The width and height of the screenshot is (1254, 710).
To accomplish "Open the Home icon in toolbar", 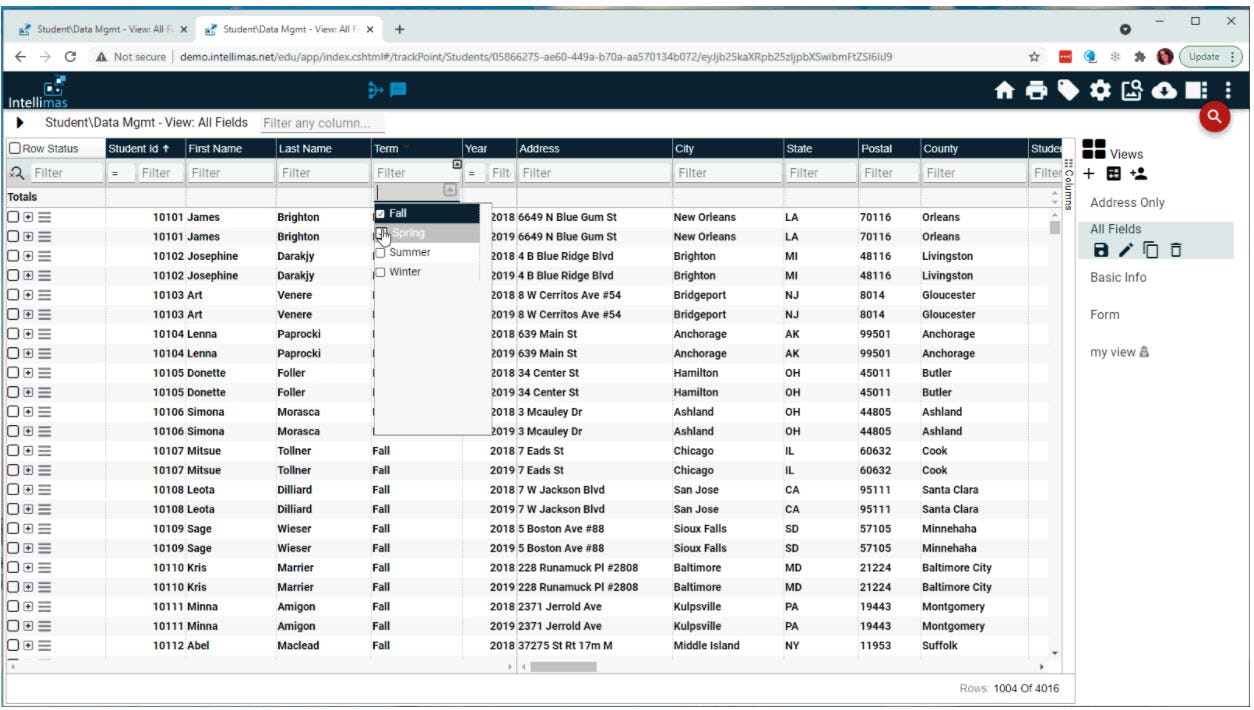I will tap(1004, 91).
